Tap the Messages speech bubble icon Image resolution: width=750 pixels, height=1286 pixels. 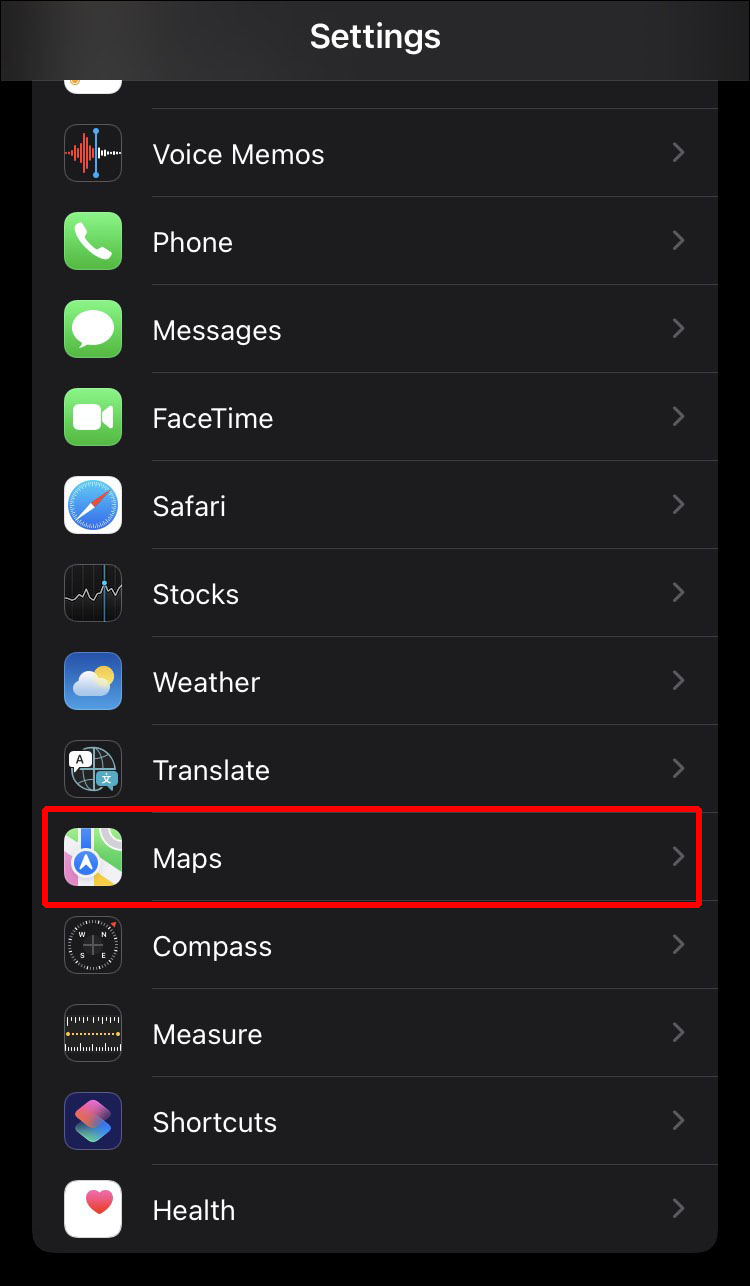pos(93,329)
